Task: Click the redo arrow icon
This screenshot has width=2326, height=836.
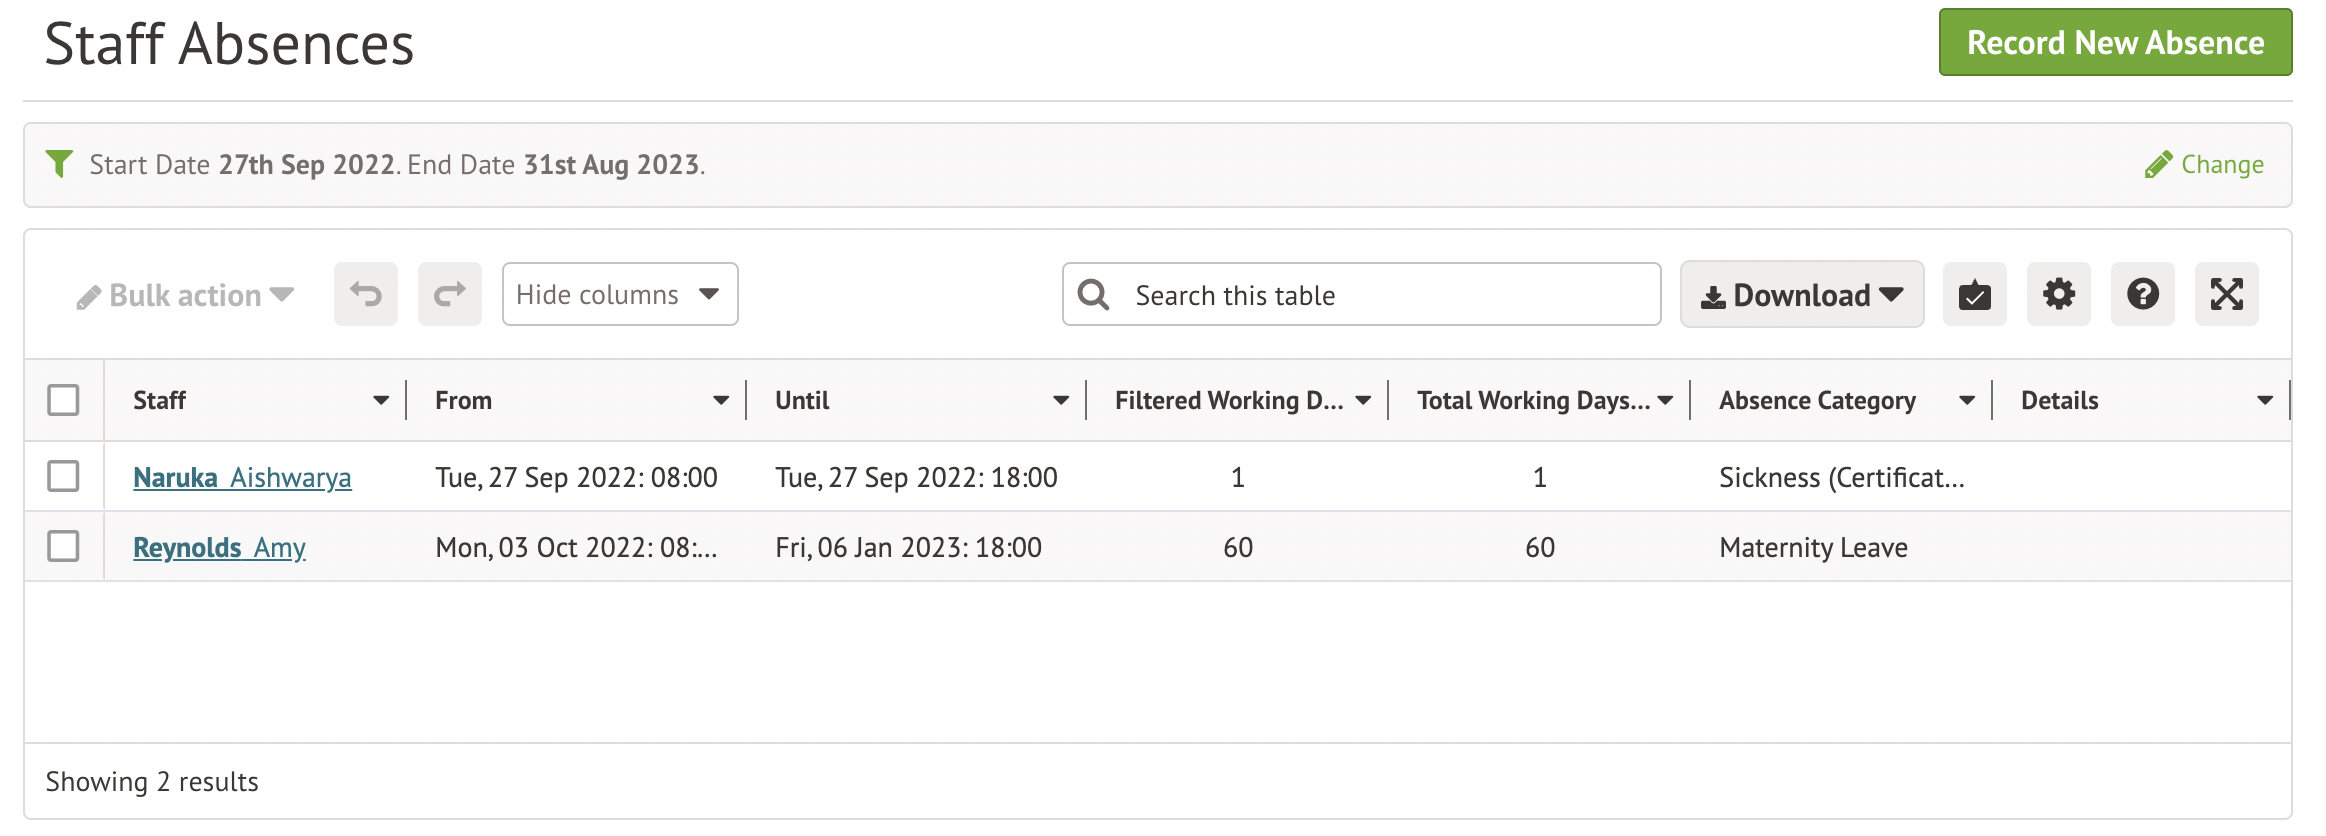Action: point(450,294)
